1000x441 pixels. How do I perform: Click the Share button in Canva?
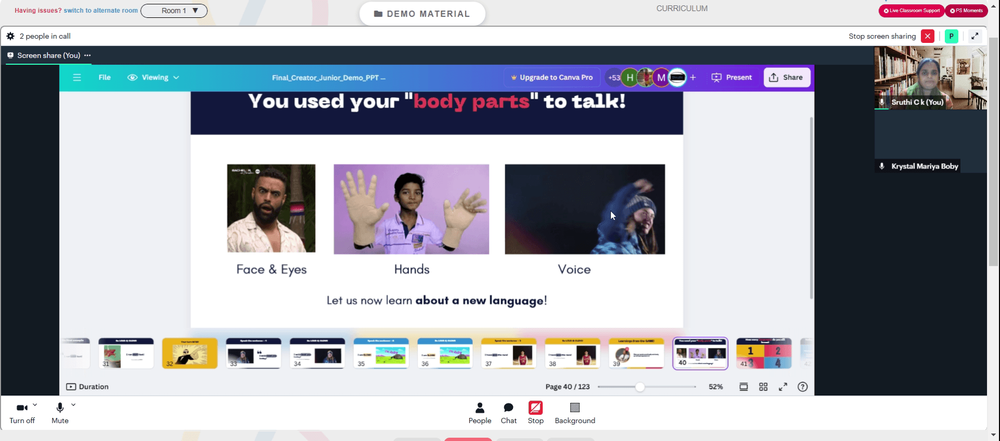(x=787, y=78)
